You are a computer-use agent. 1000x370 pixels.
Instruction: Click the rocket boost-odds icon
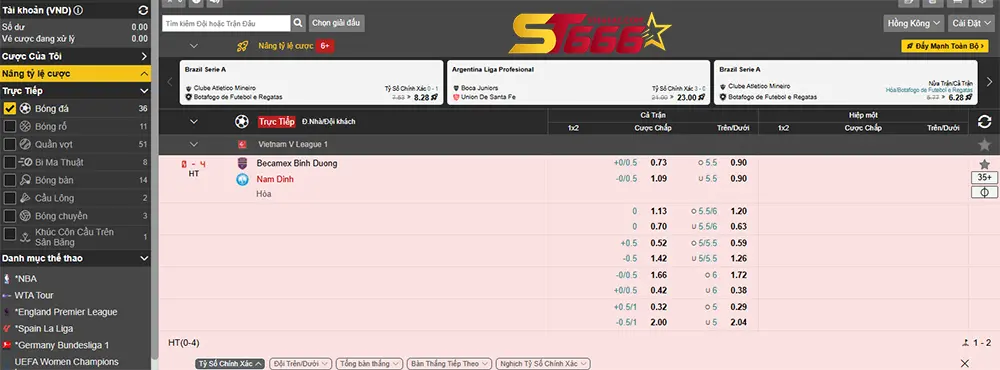click(242, 46)
